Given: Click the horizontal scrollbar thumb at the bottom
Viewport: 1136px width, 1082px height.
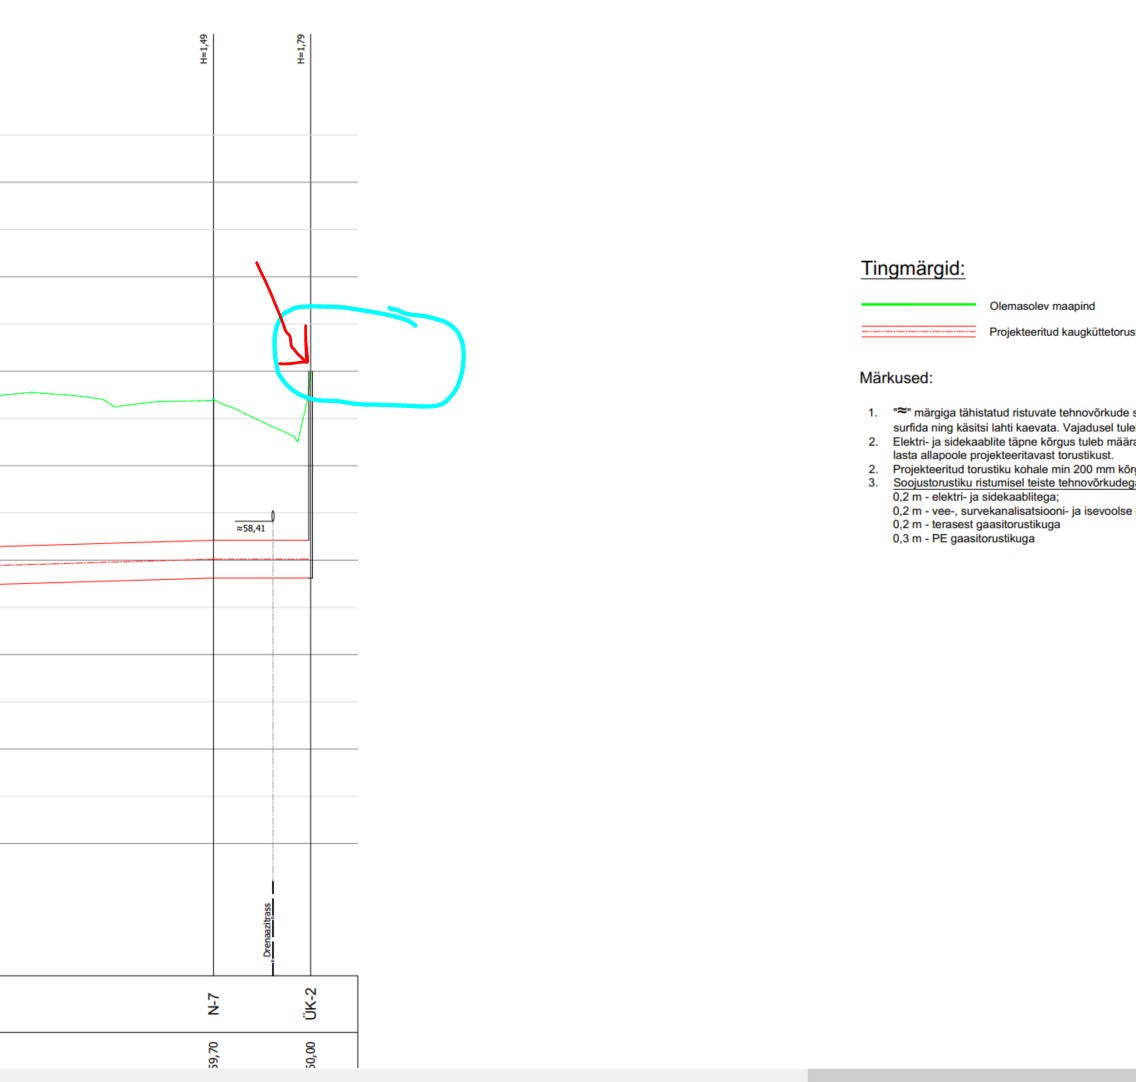Looking at the screenshot, I should [972, 1075].
